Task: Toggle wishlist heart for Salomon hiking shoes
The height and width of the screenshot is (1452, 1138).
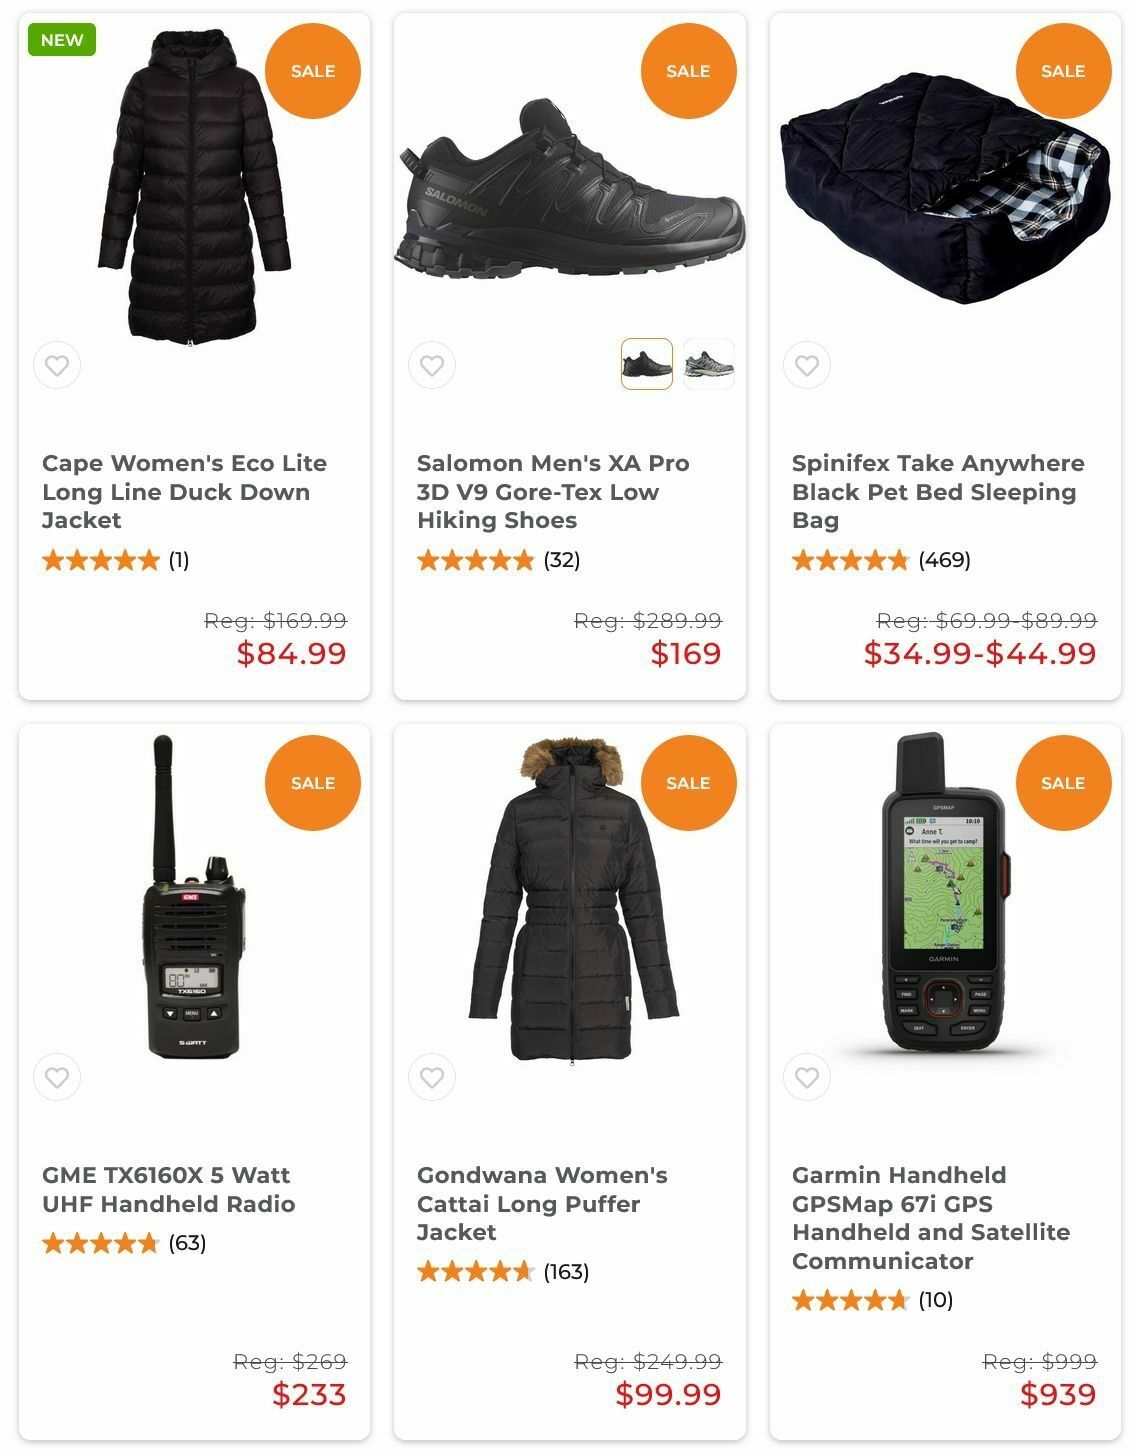Action: pos(432,365)
